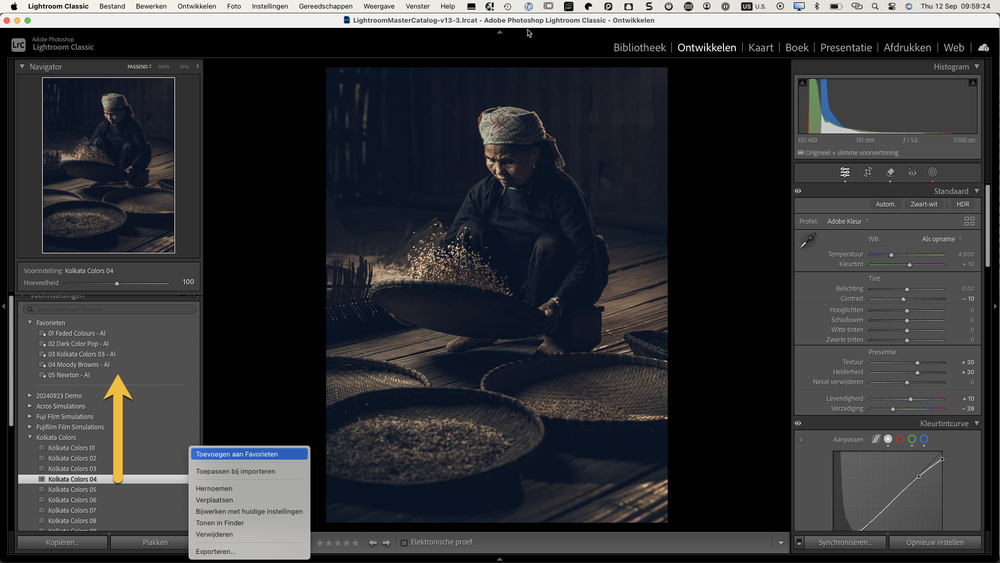
Task: Click the Kolkata Colors 01 preset
Action: 71,448
